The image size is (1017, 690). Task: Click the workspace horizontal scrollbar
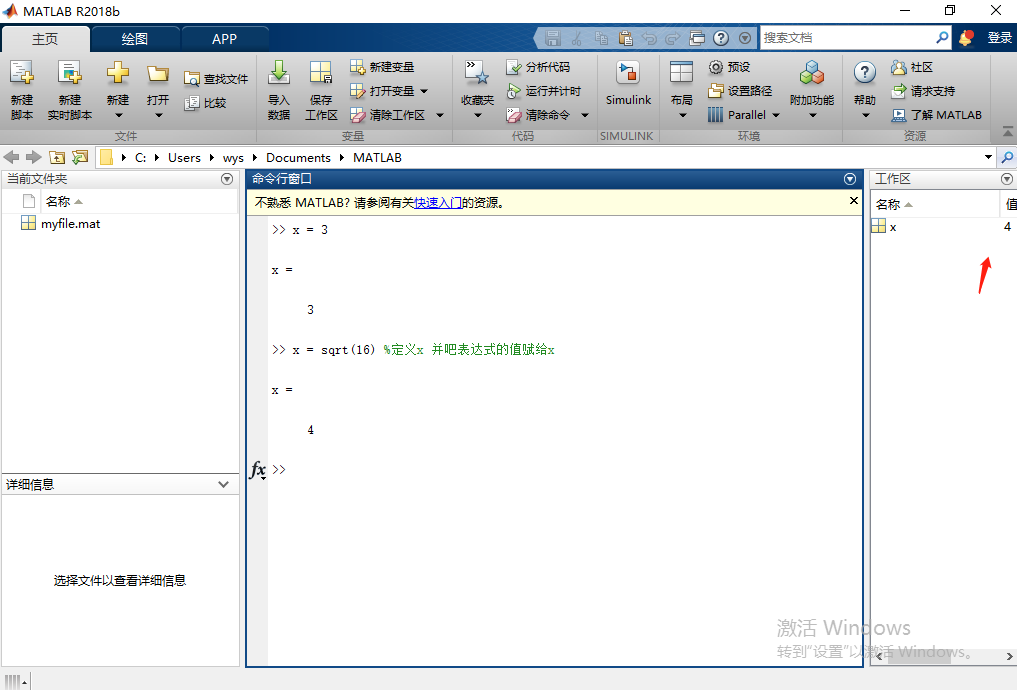coord(919,656)
